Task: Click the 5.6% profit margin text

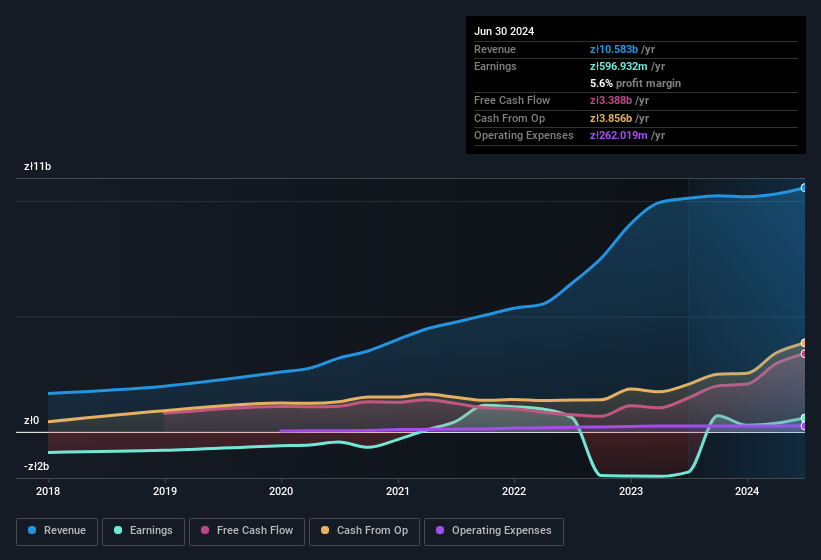Action: 636,83
